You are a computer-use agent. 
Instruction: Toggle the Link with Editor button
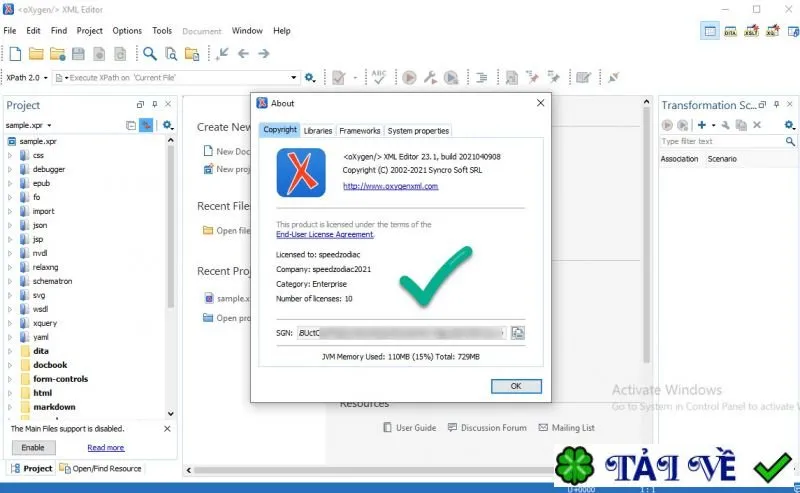point(146,125)
